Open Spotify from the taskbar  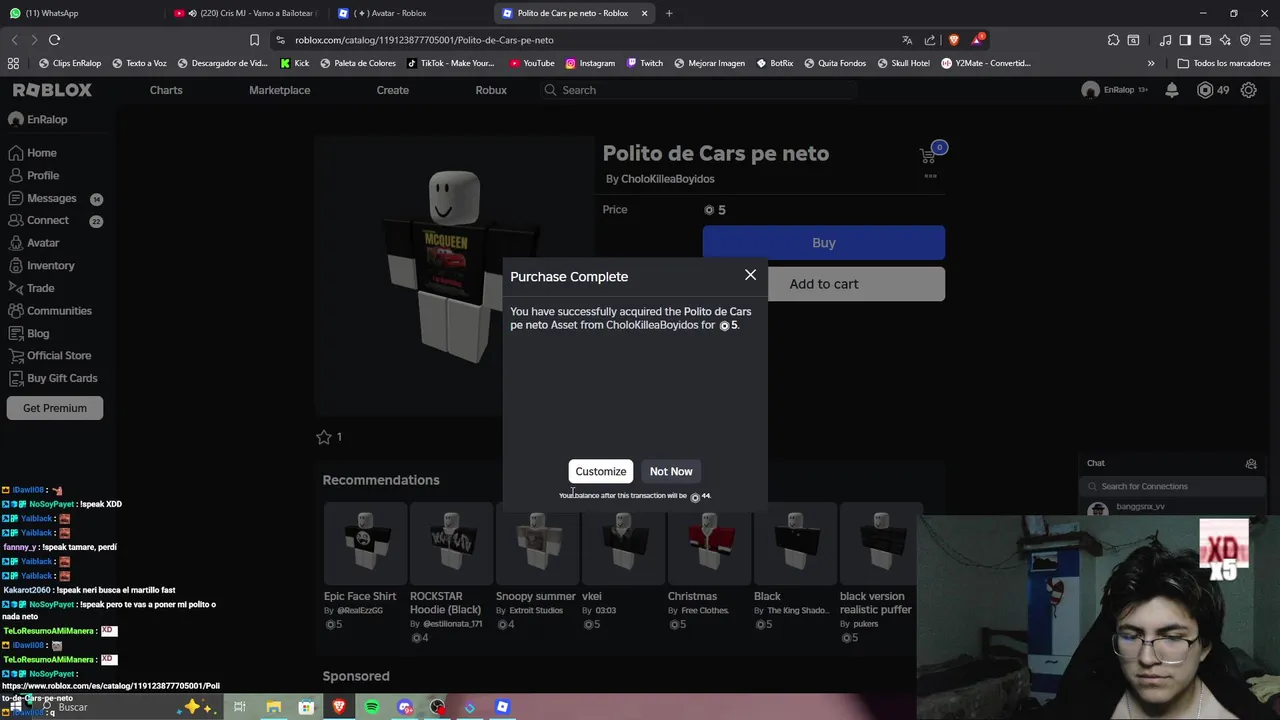pyautogui.click(x=372, y=707)
